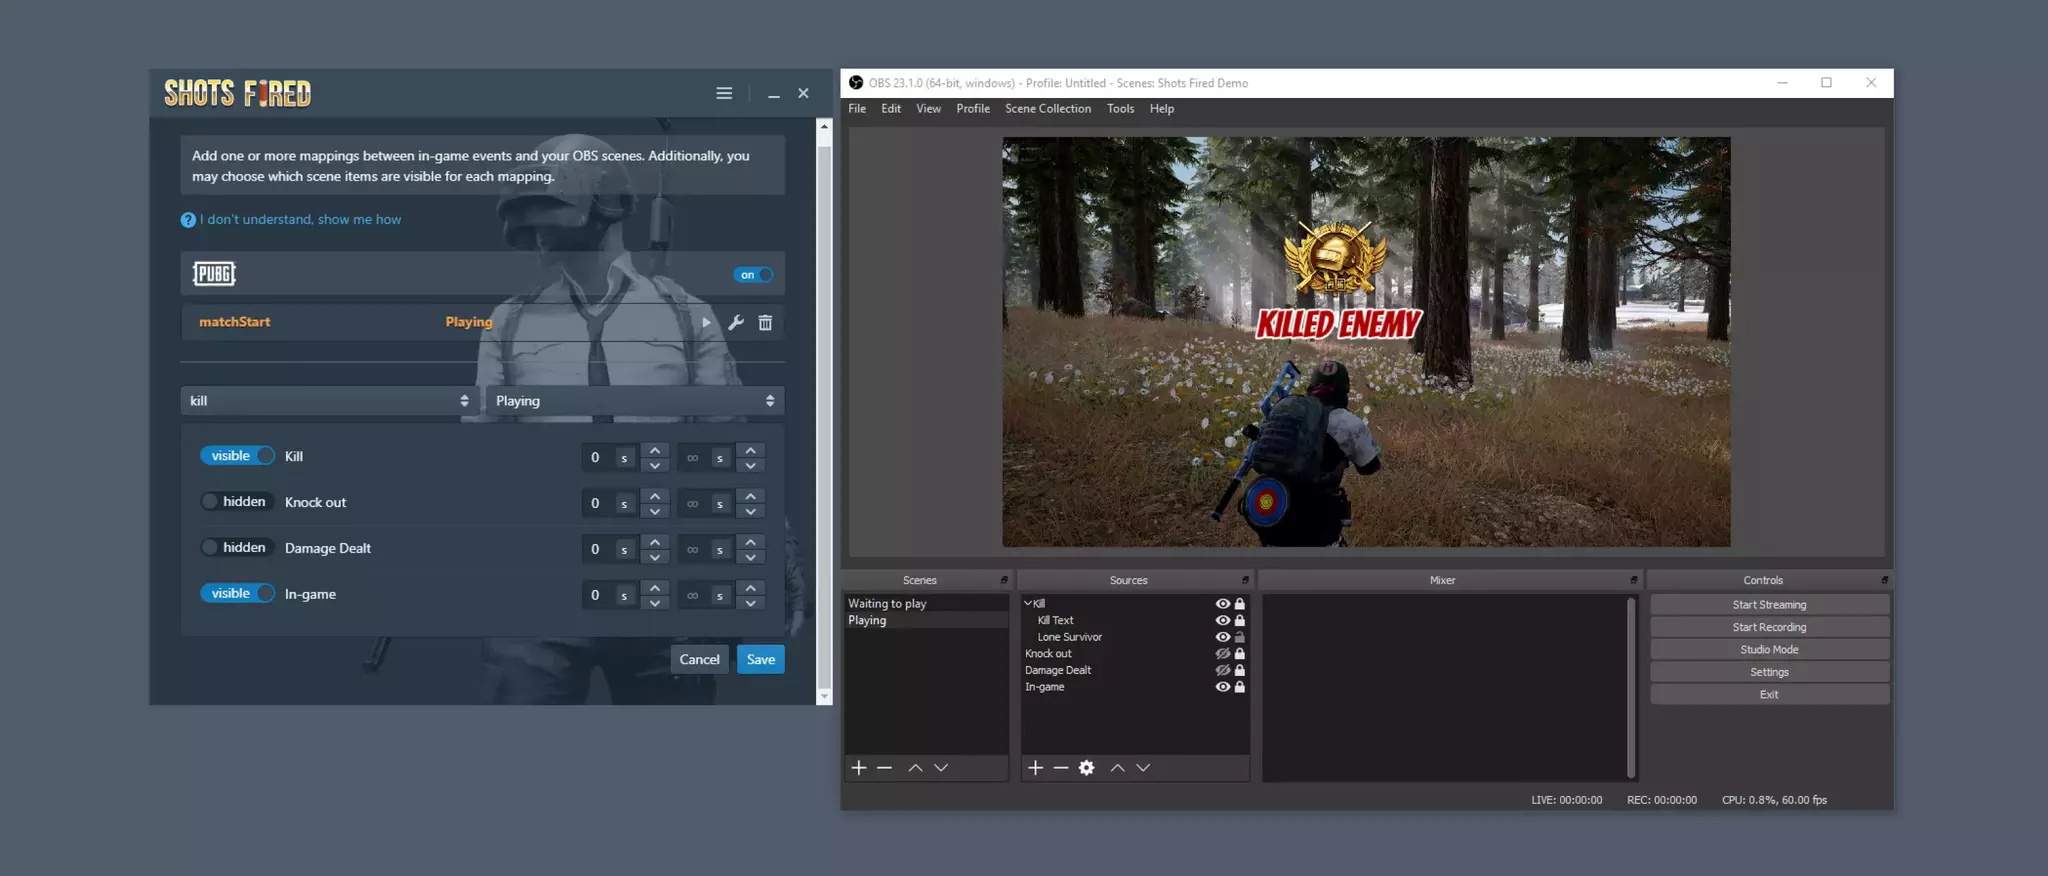Click the help question mark icon
Viewport: 2048px width, 876px height.
coord(188,220)
